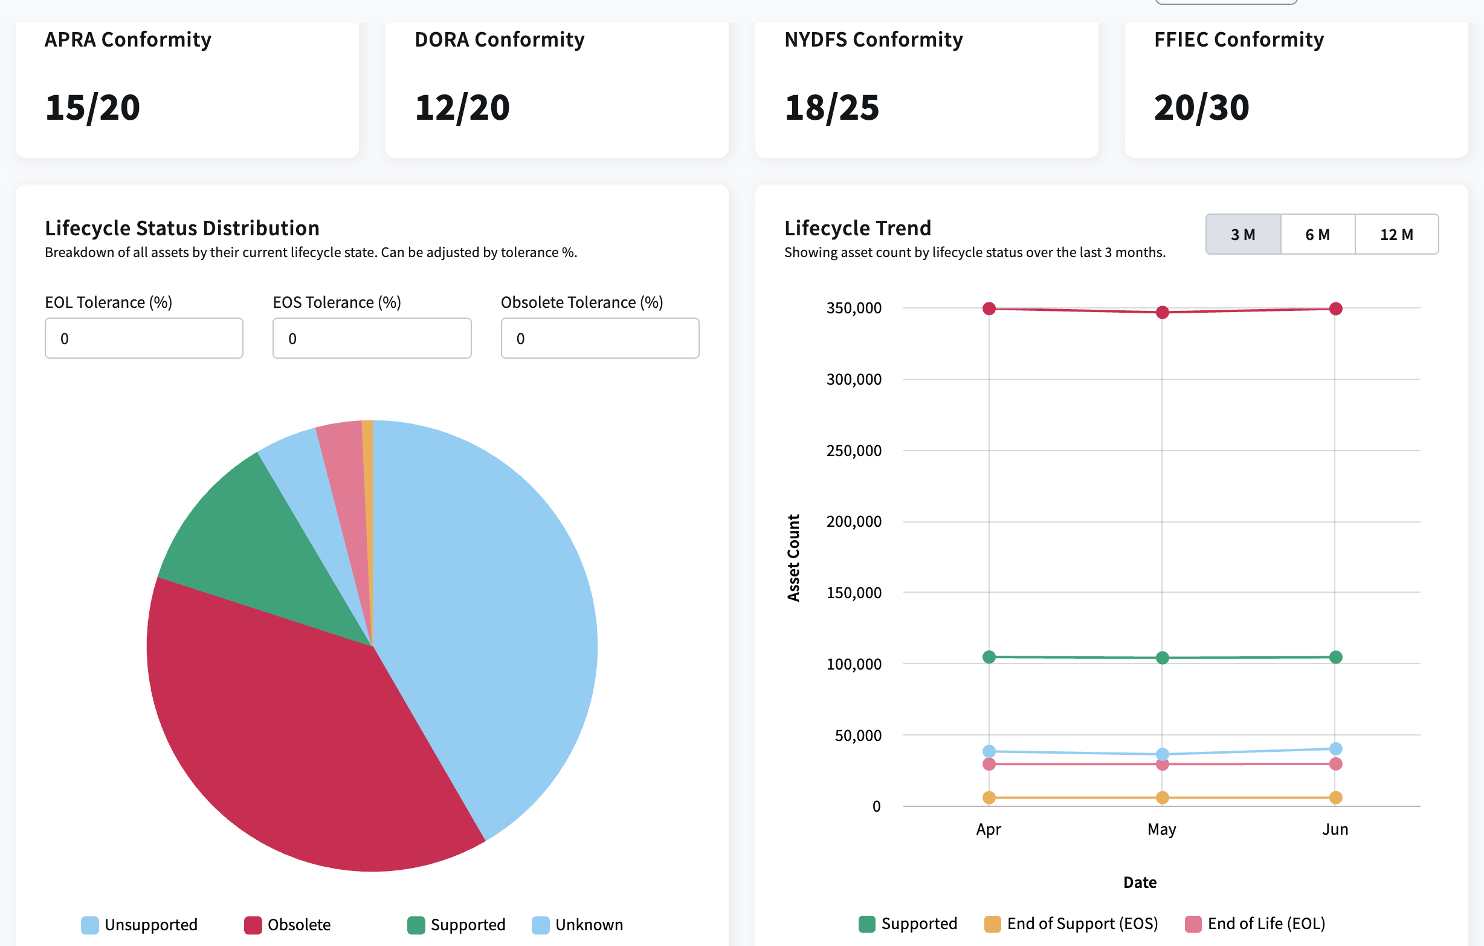Toggle the Unsupported pie legend swatch
The image size is (1484, 946).
coord(90,925)
